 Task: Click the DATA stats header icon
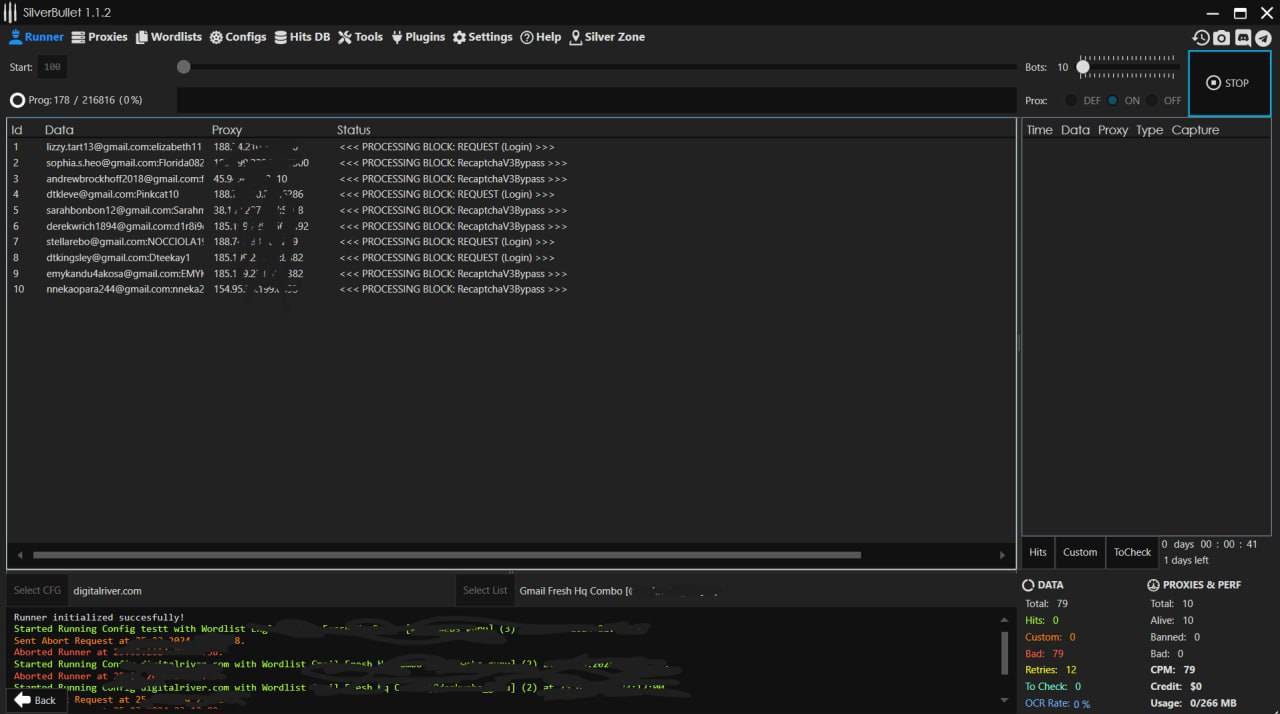click(1028, 585)
